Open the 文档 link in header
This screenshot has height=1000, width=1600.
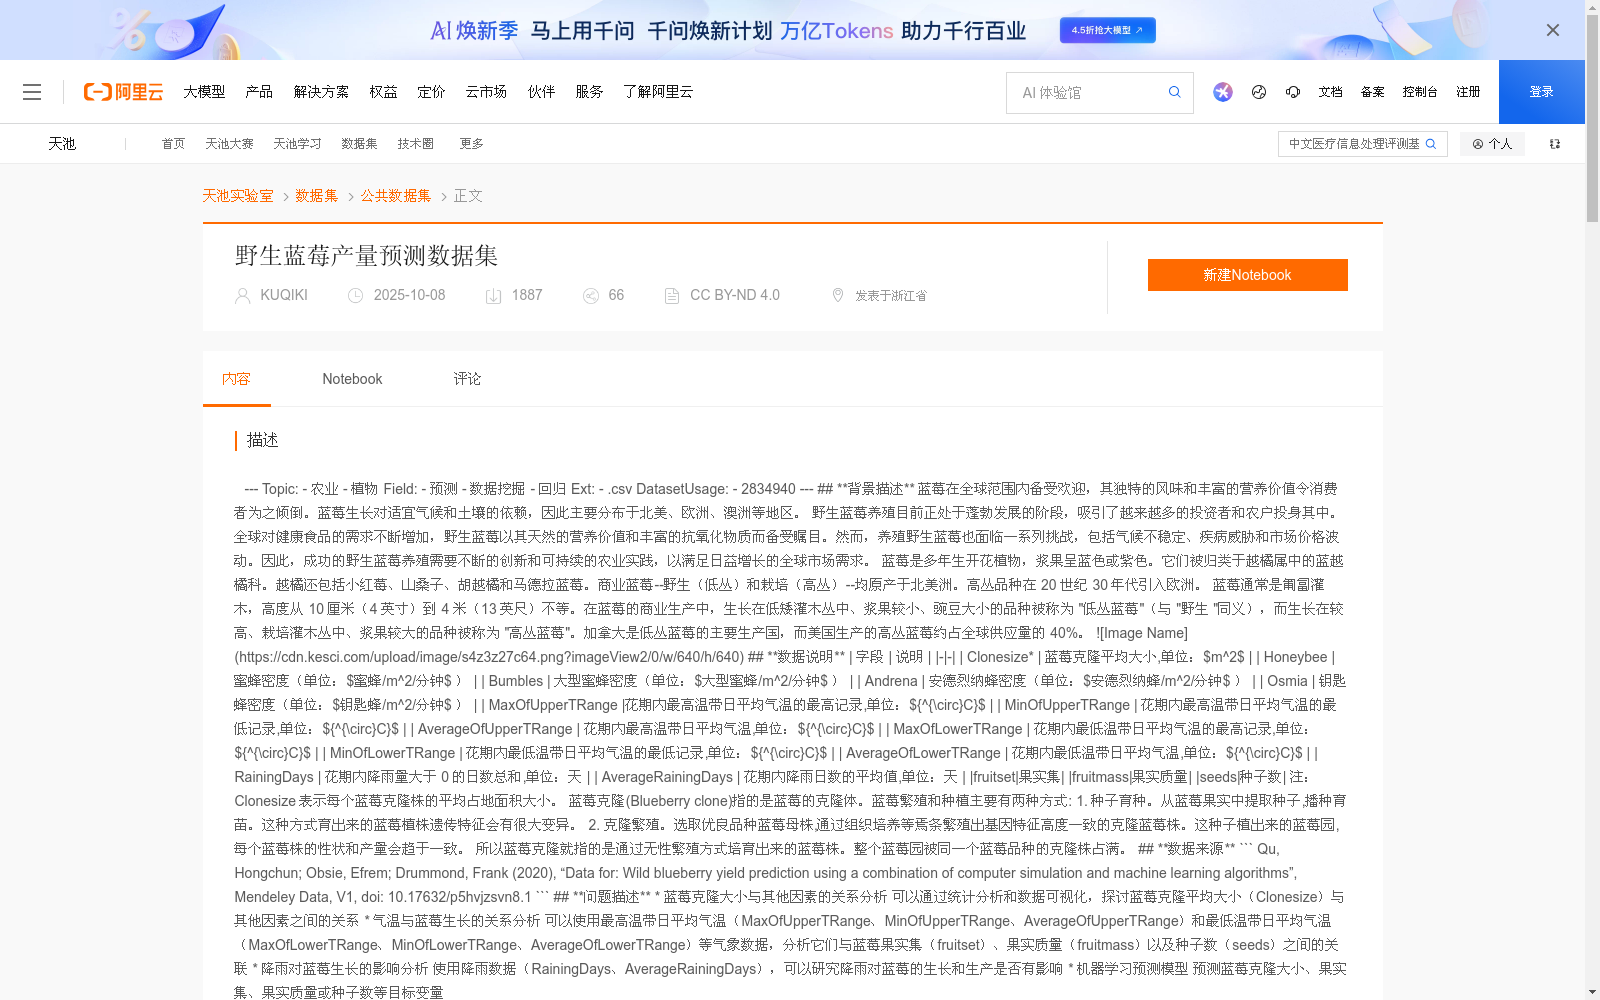tap(1330, 92)
